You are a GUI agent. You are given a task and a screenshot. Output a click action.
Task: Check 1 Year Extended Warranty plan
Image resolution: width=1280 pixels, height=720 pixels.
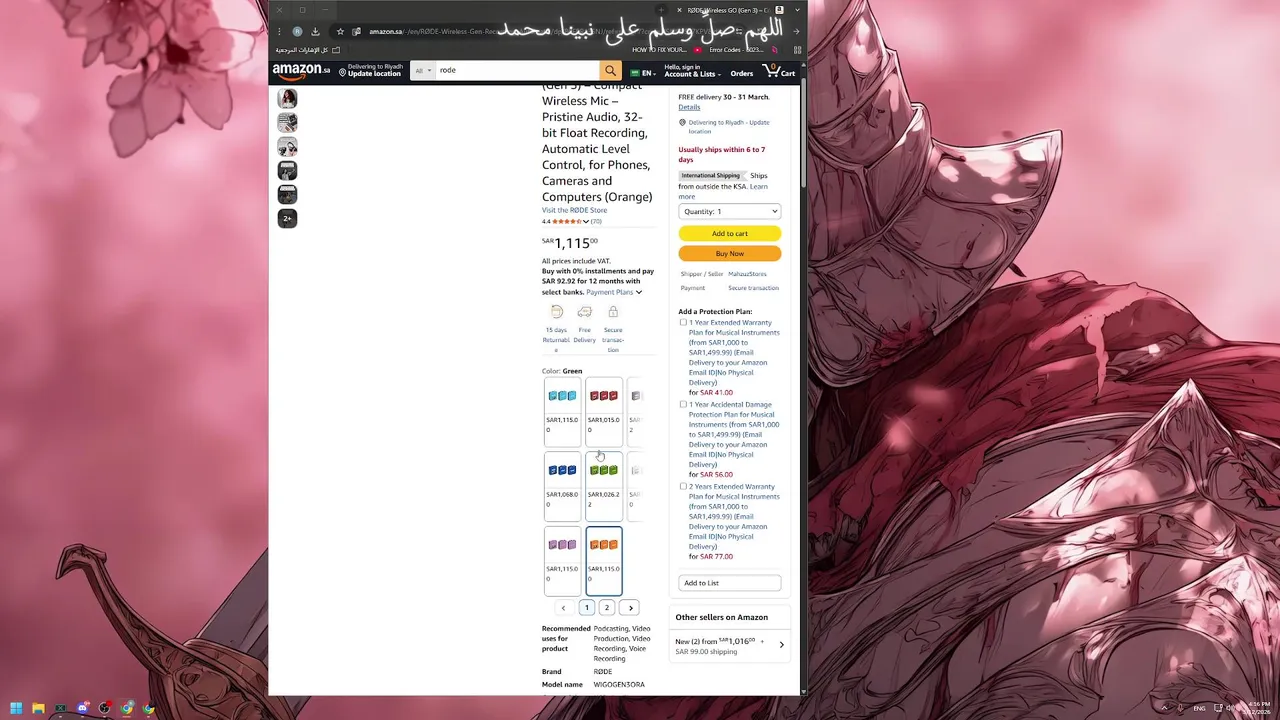(x=683, y=323)
